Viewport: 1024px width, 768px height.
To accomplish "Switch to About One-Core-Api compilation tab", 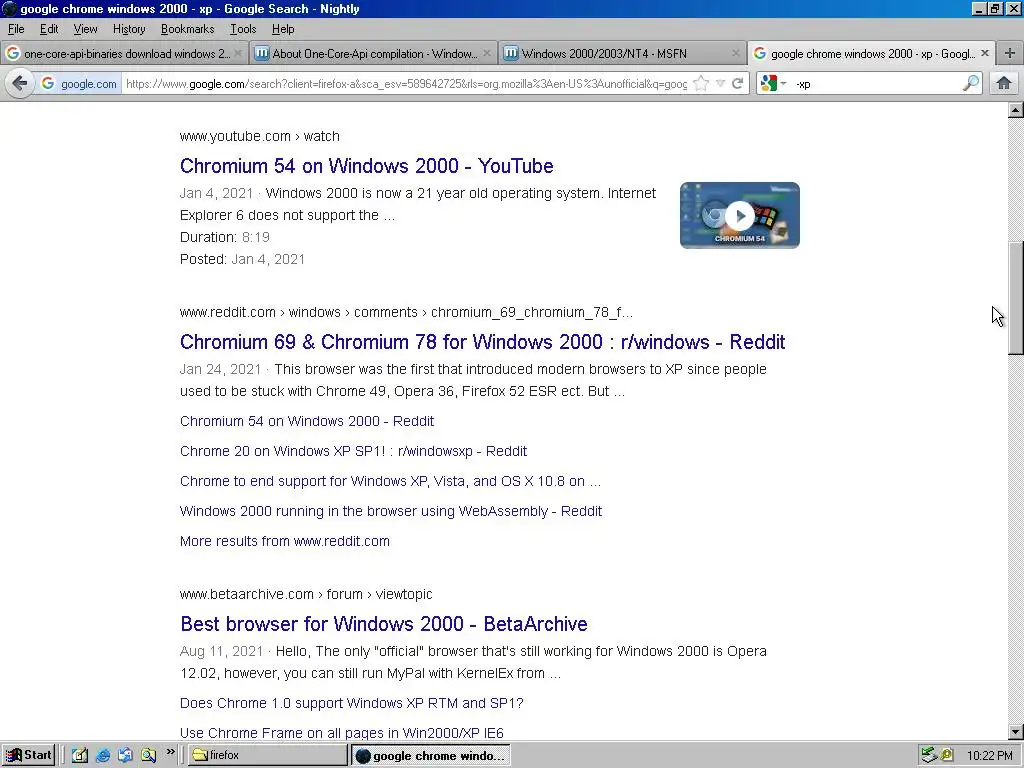I will point(374,54).
